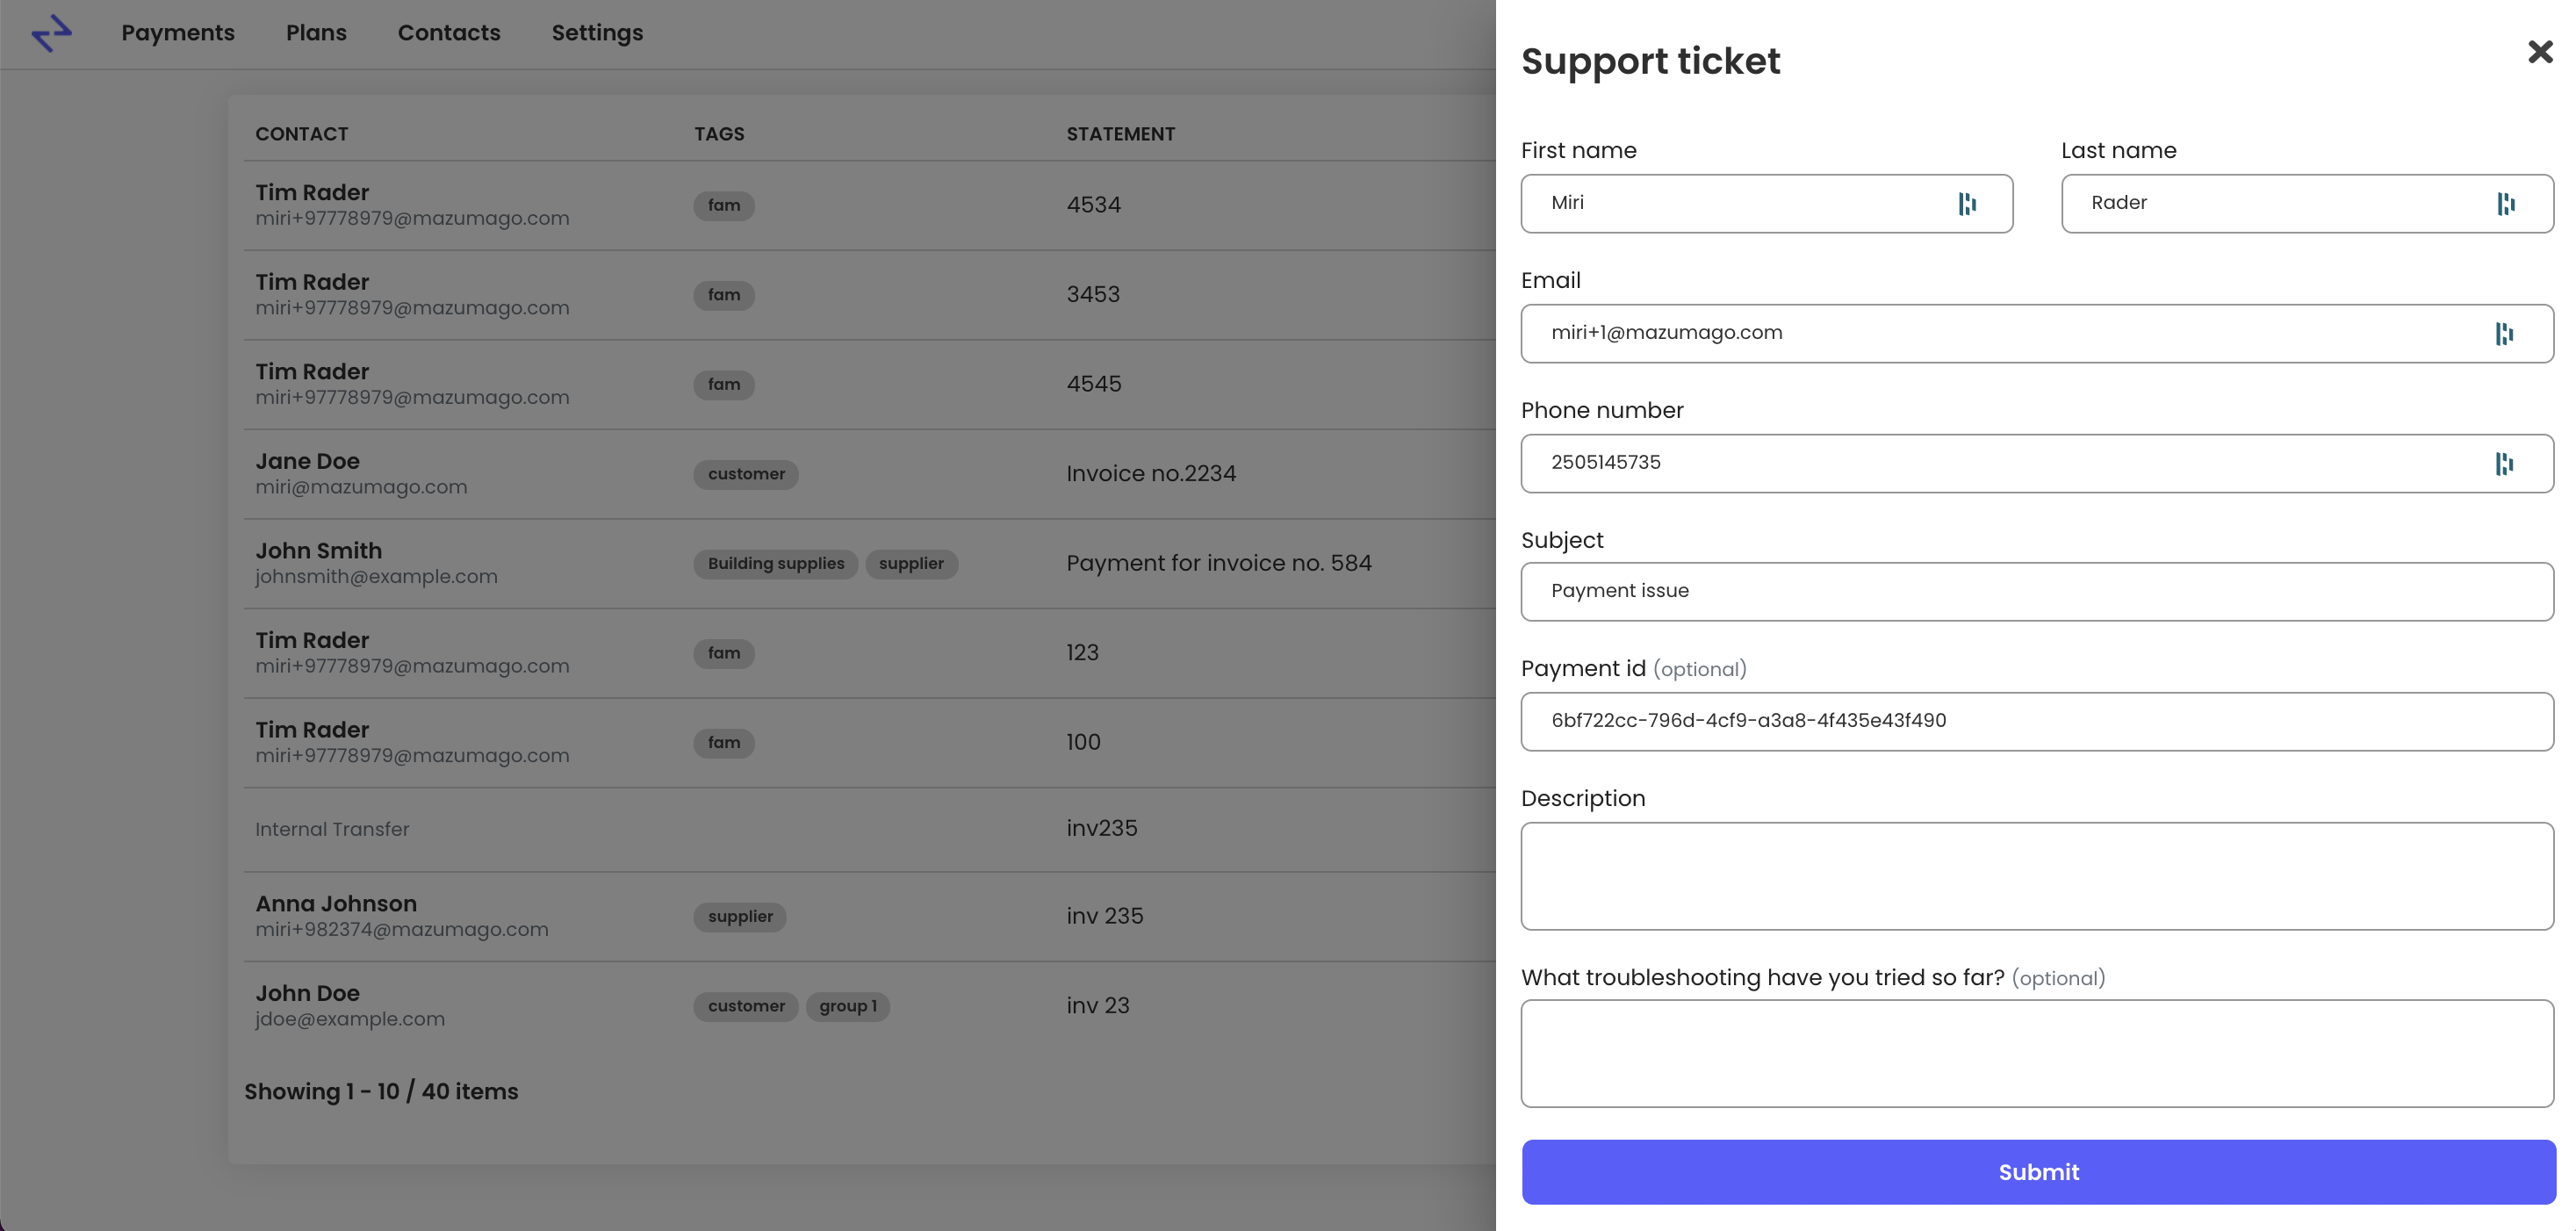Click autofill icon in Last name field

tap(2505, 204)
